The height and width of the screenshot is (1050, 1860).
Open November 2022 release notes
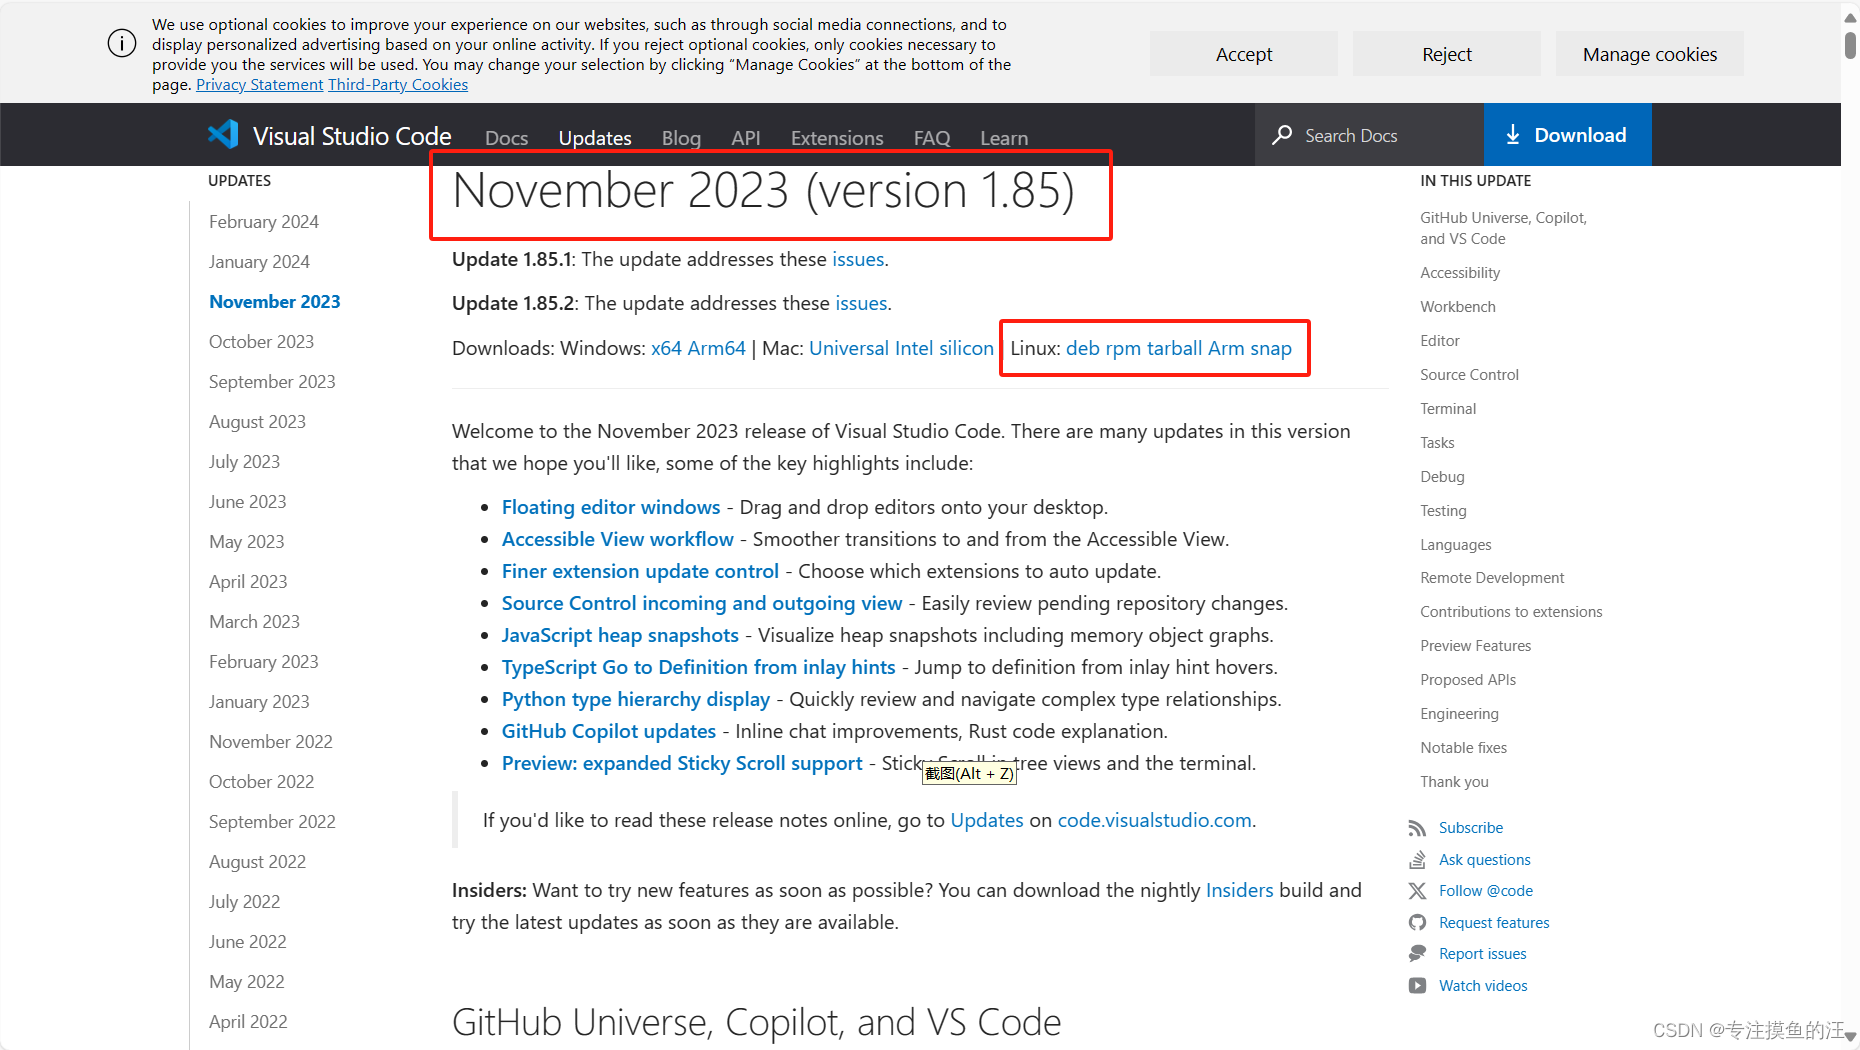click(271, 742)
